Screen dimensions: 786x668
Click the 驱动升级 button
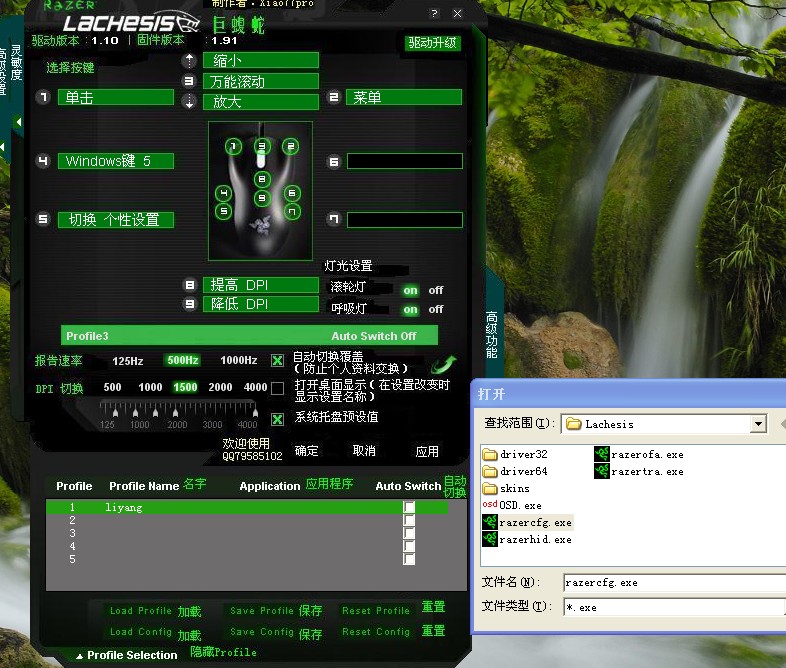[x=432, y=43]
